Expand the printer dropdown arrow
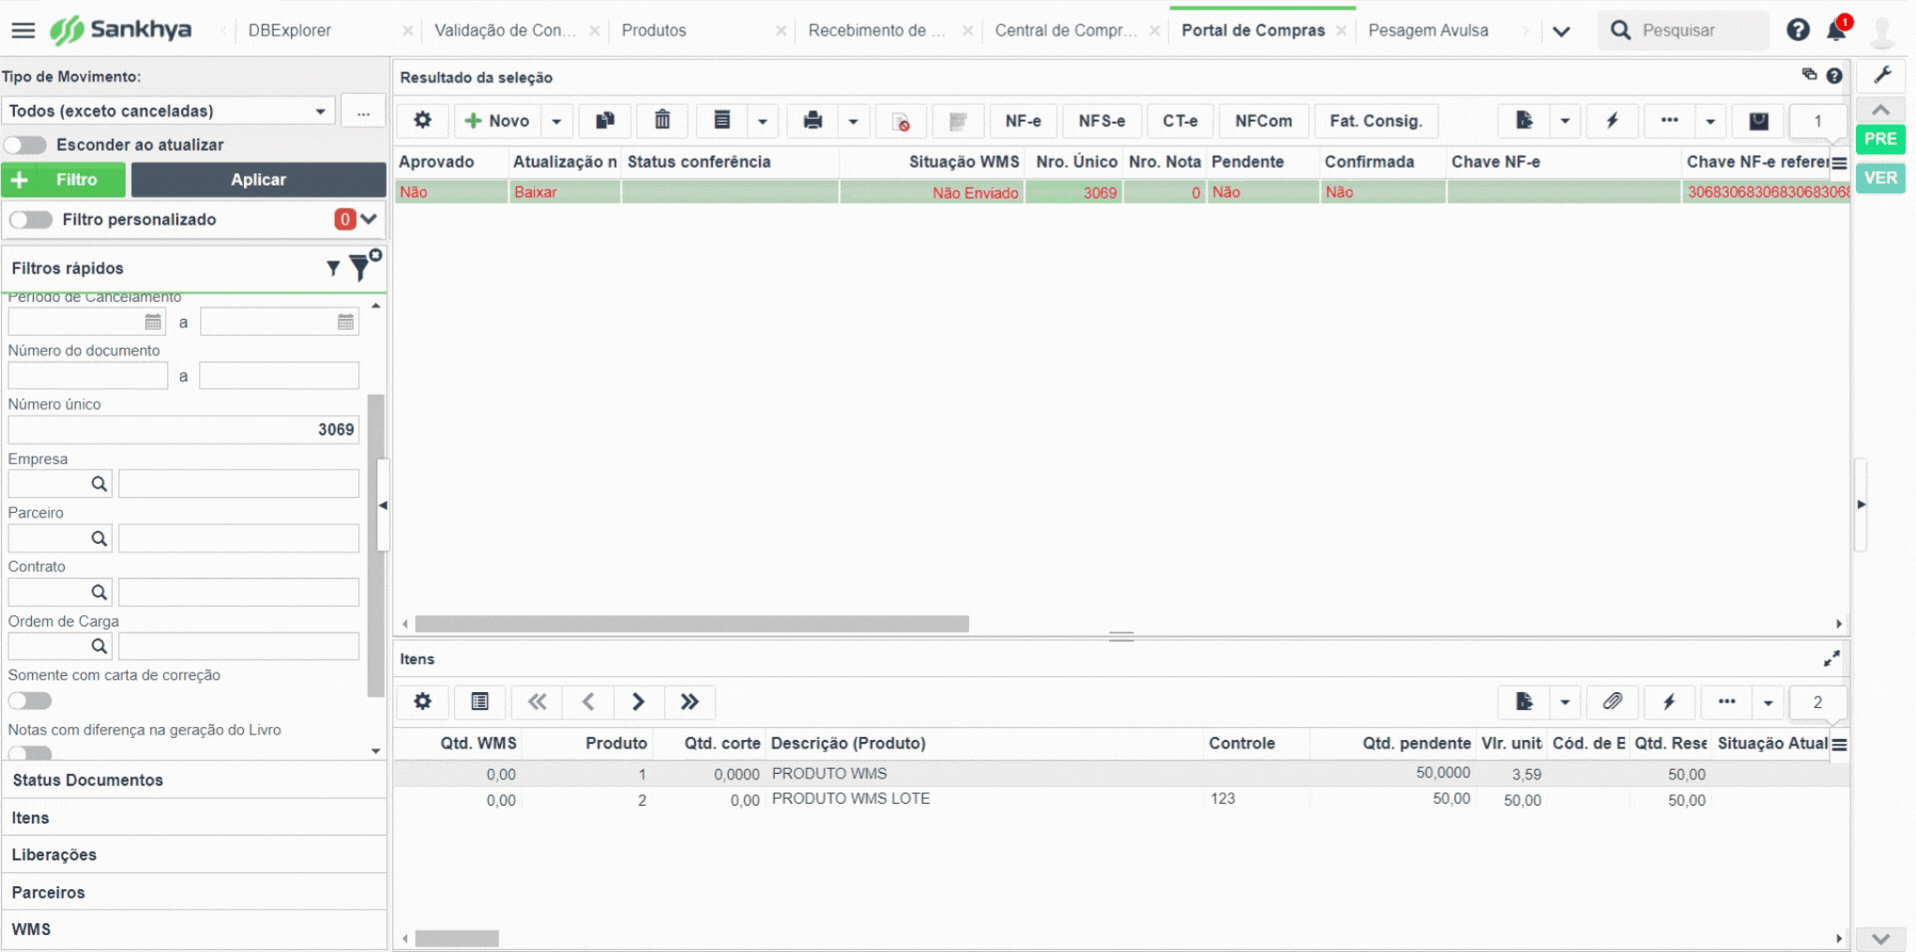The image size is (1916, 952). [853, 121]
